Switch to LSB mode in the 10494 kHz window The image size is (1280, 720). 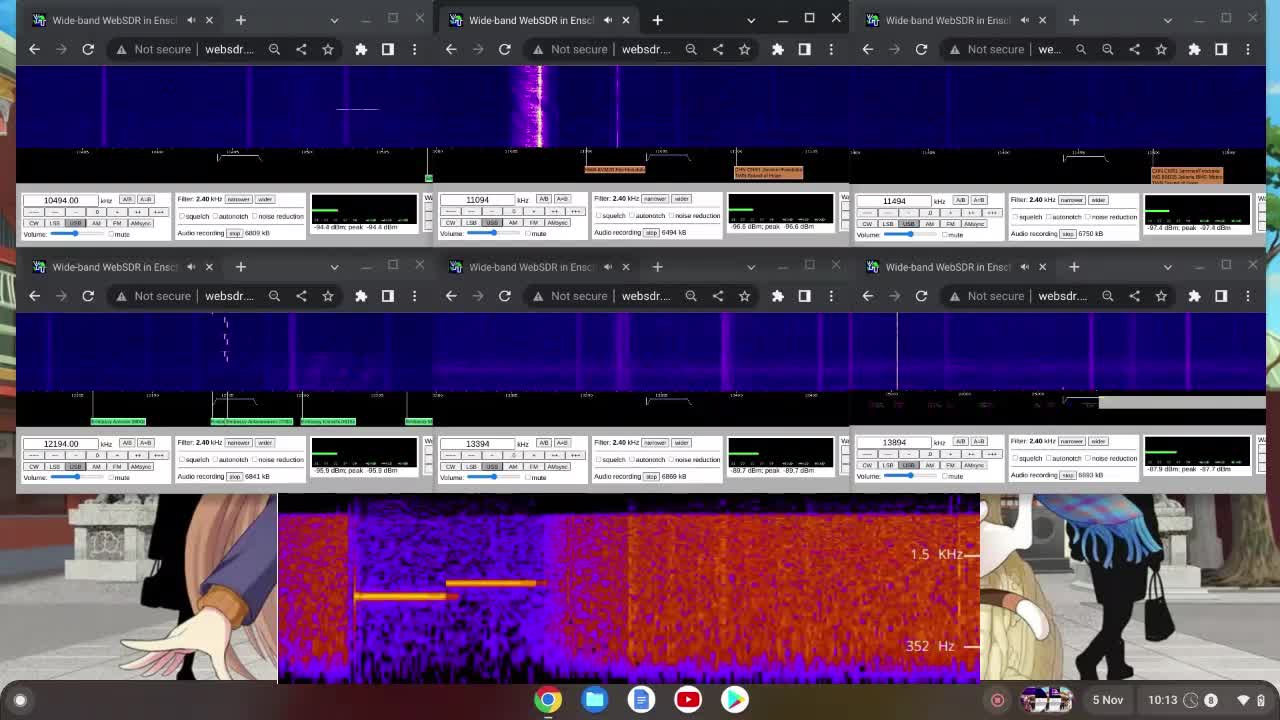[x=54, y=223]
